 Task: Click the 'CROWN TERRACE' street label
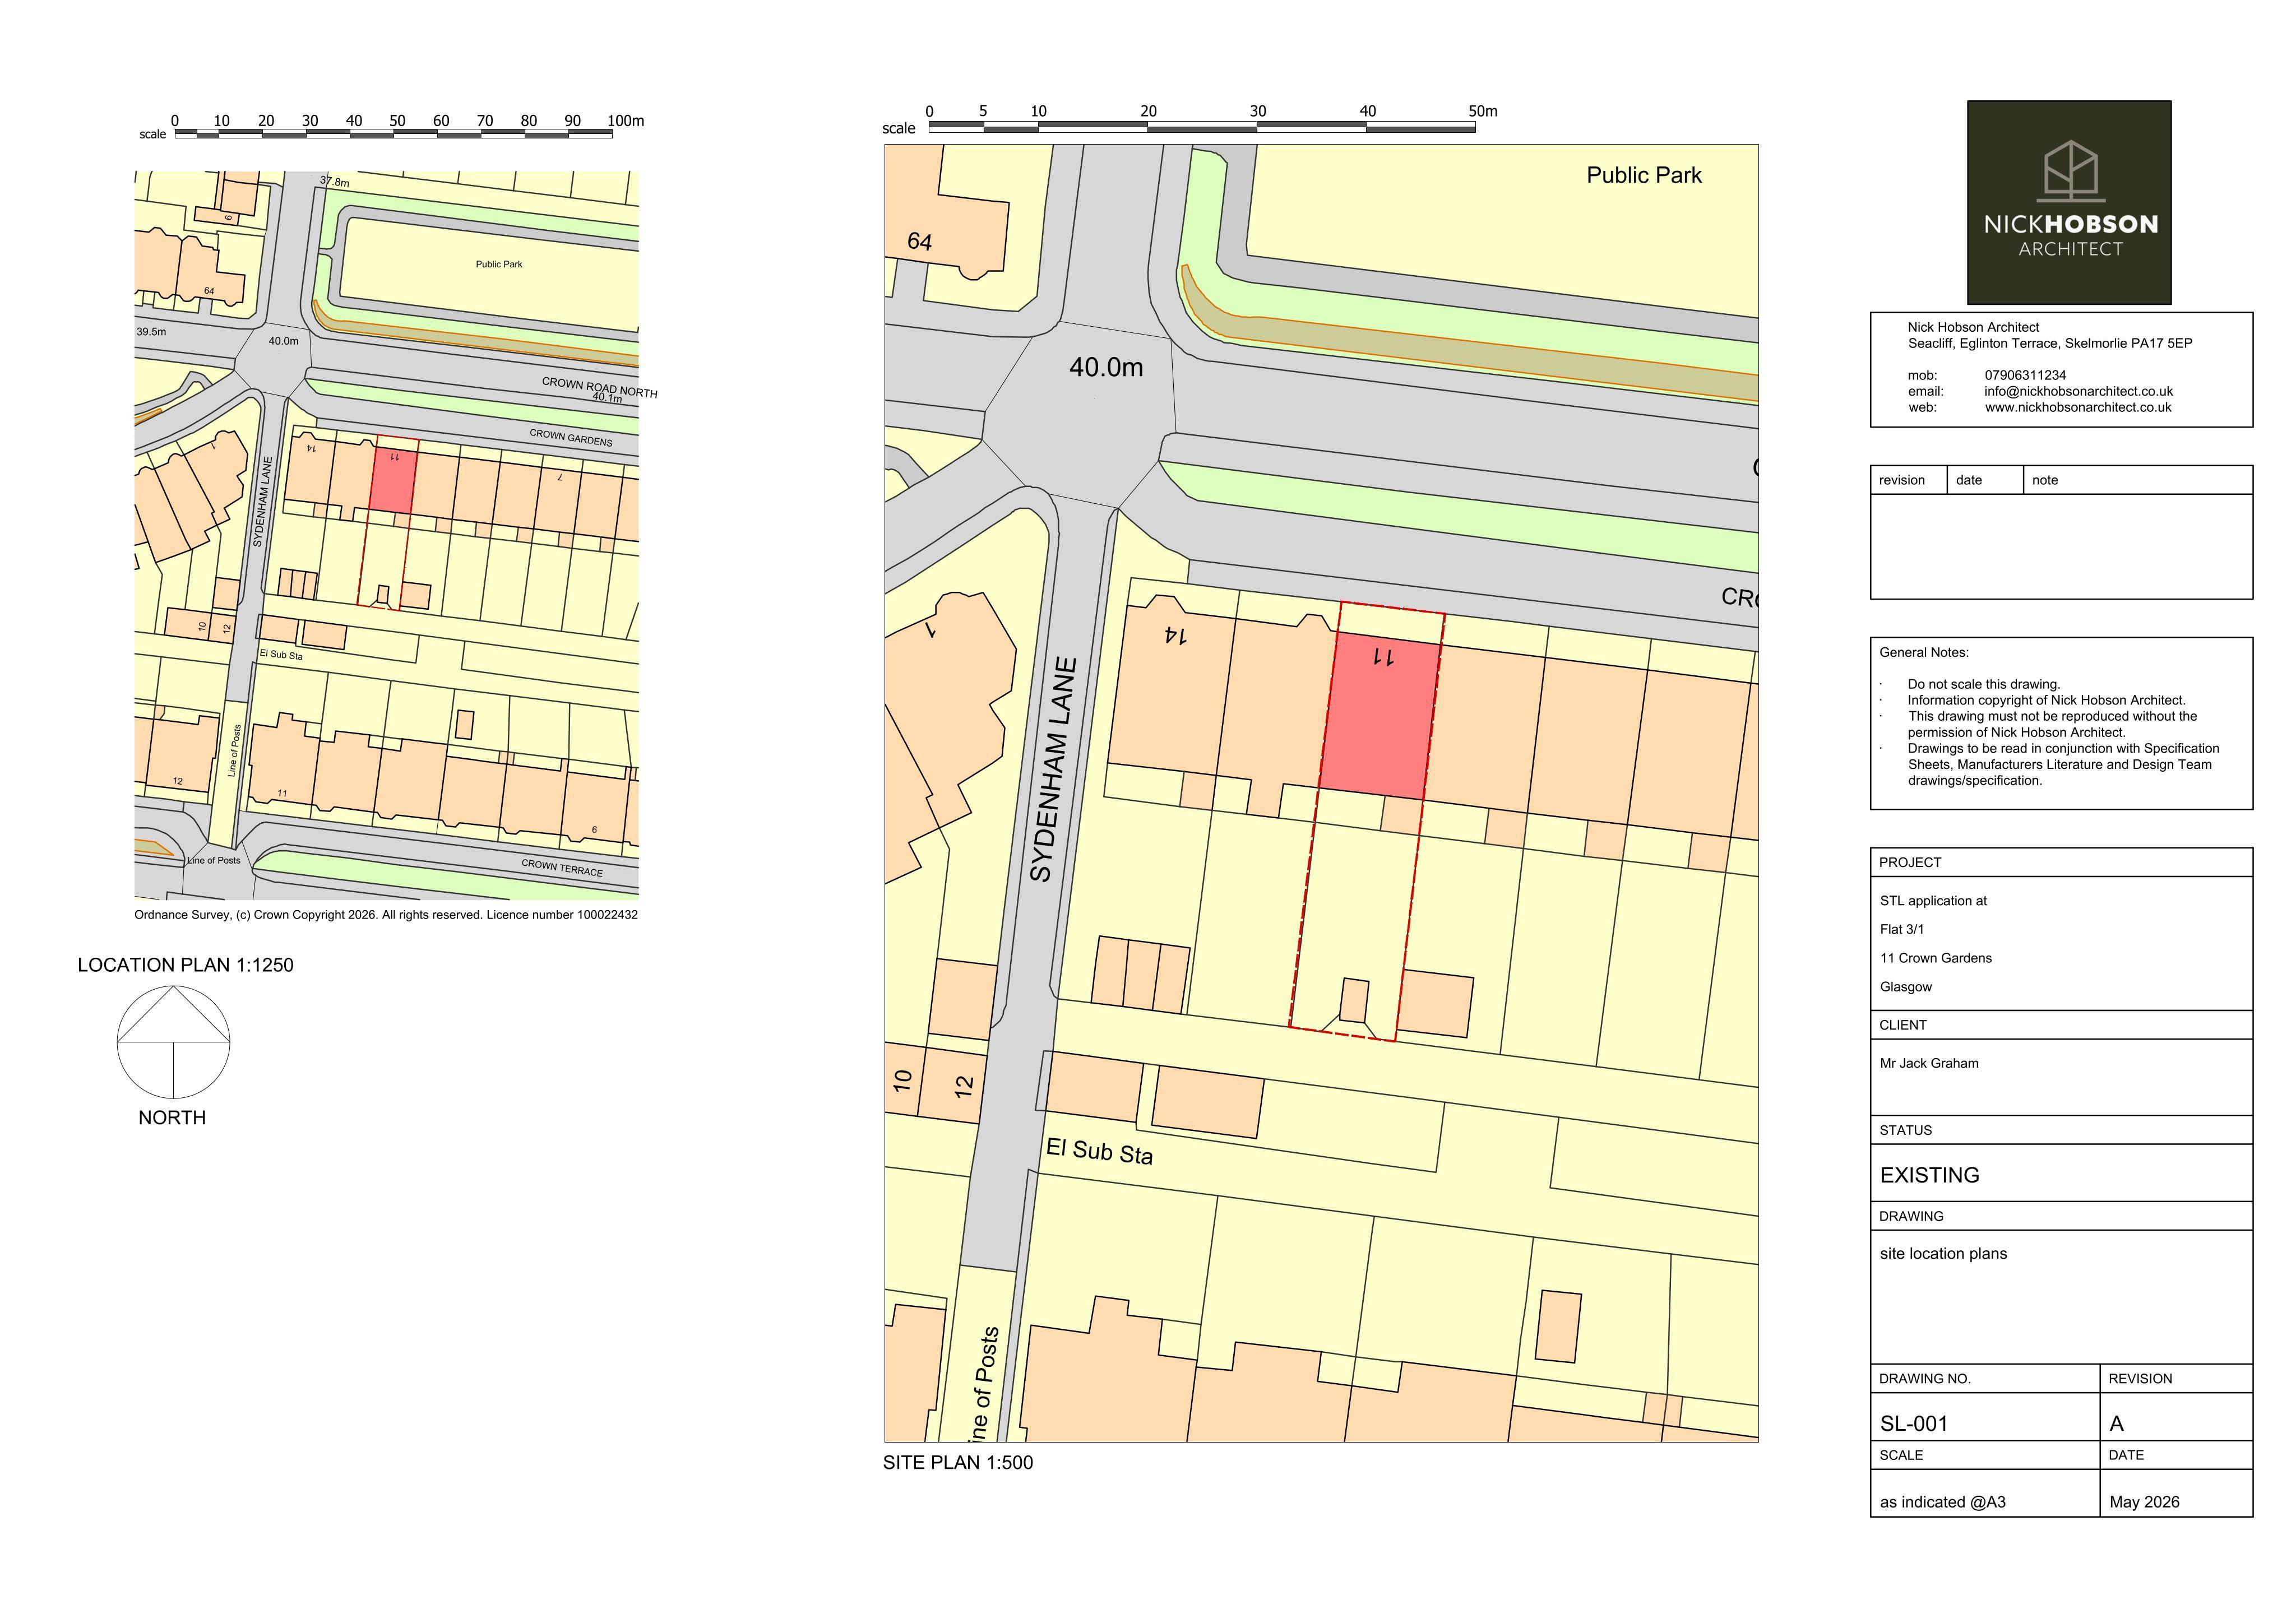(x=562, y=868)
